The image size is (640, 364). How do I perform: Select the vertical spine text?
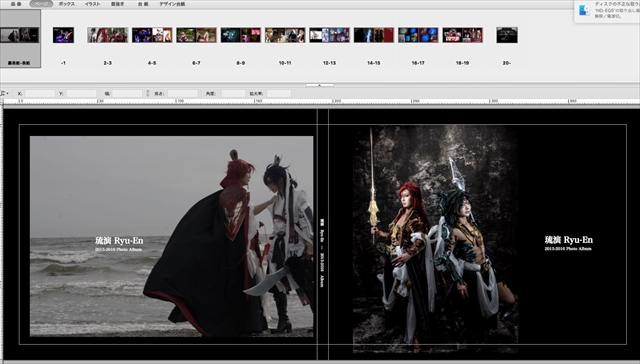322,253
